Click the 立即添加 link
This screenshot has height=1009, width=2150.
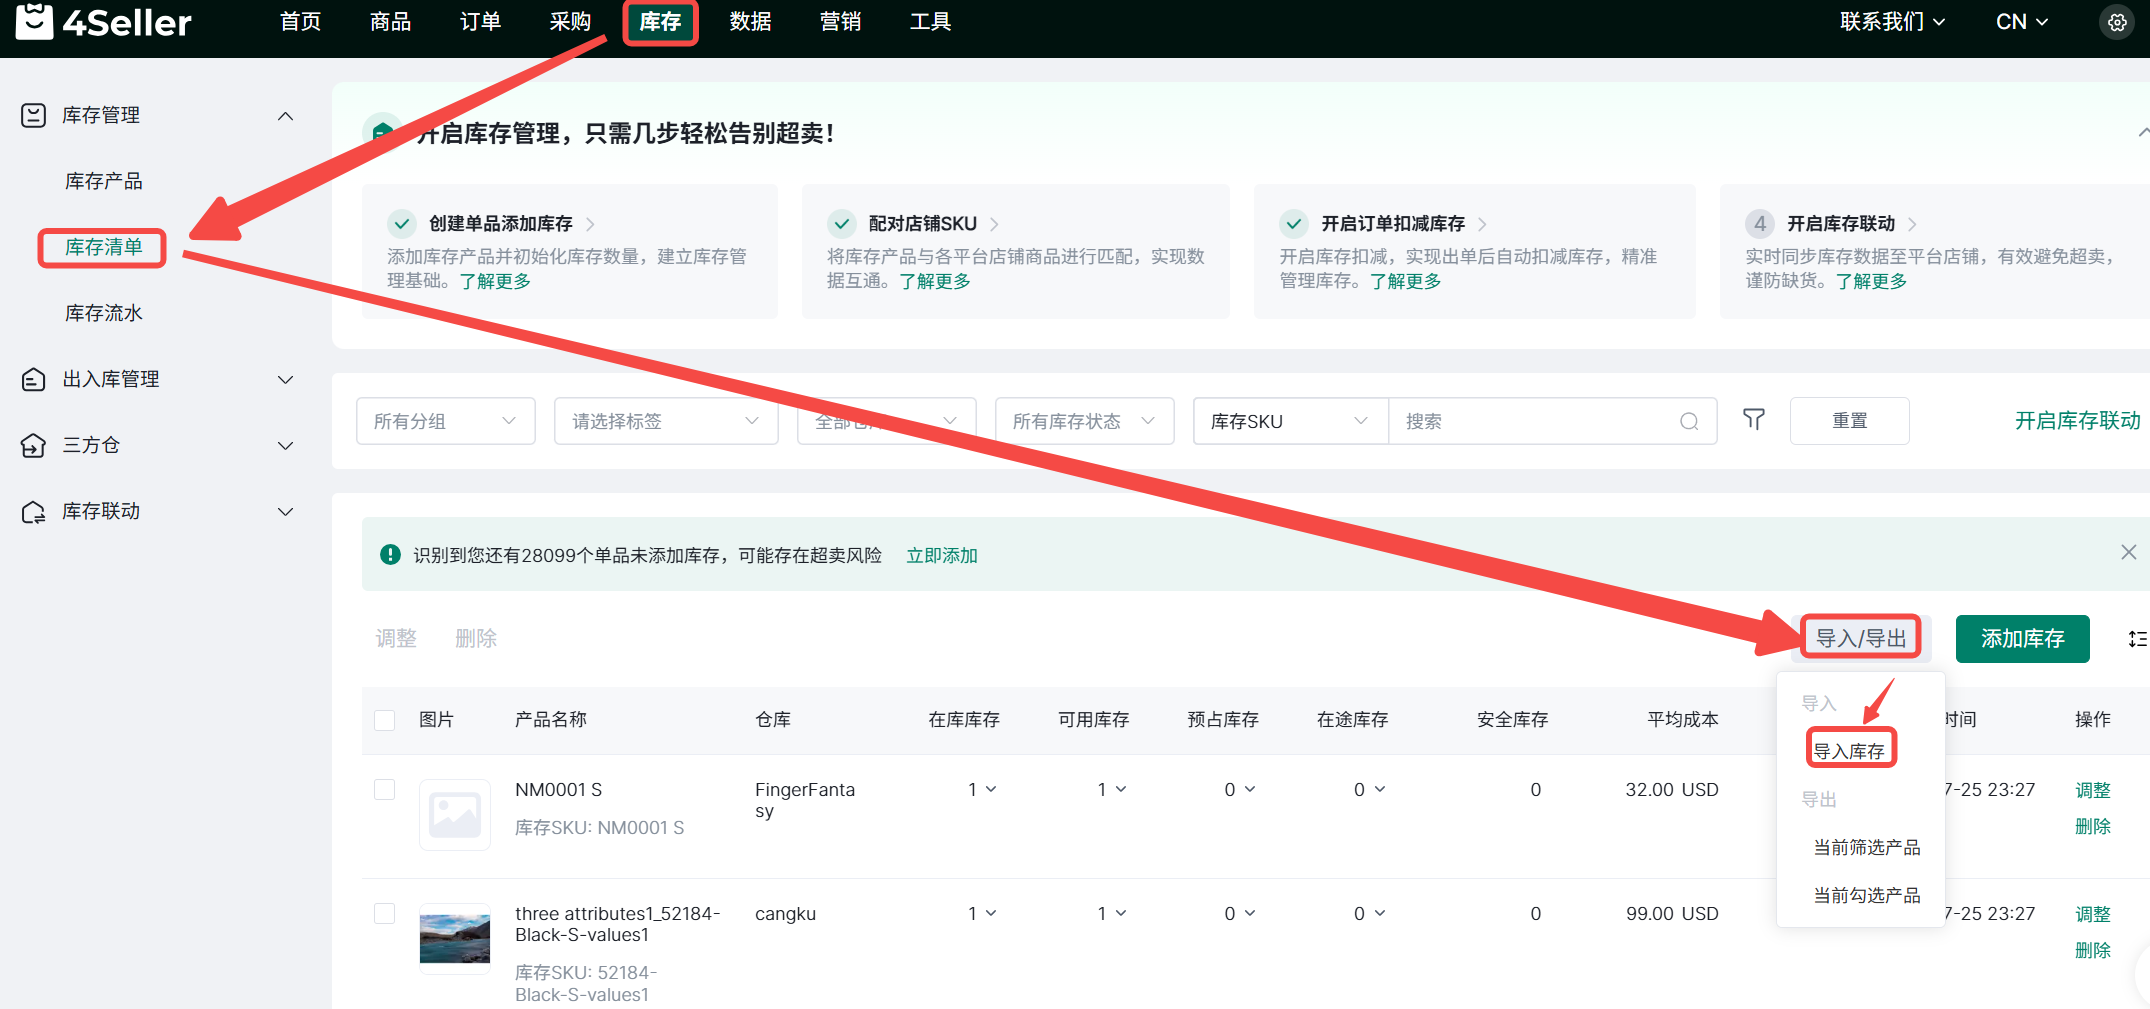pyautogui.click(x=941, y=555)
